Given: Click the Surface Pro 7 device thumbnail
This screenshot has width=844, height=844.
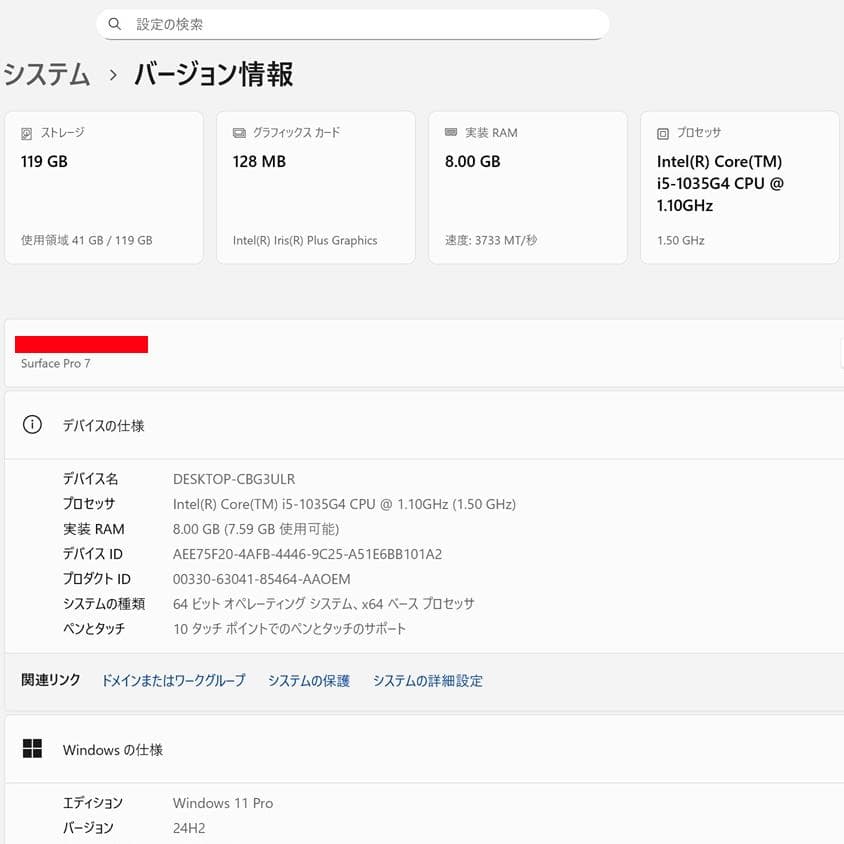Looking at the screenshot, I should [x=81, y=344].
